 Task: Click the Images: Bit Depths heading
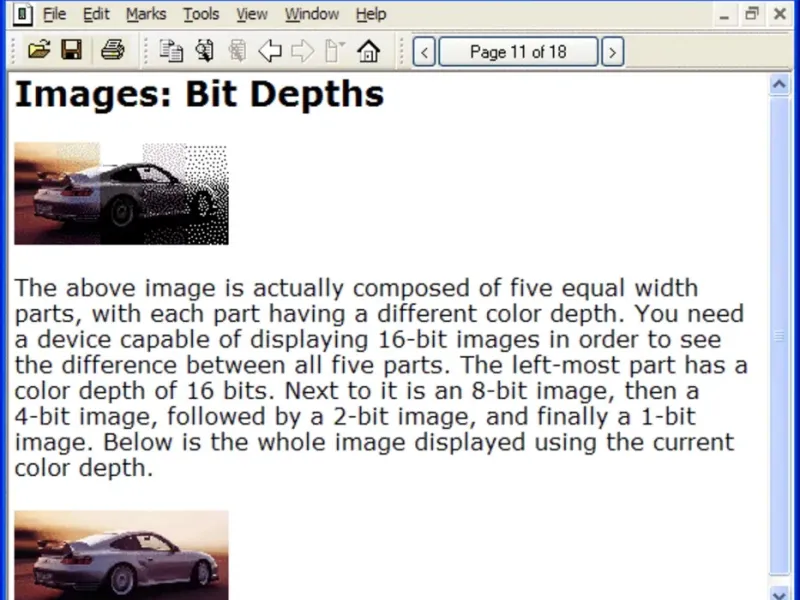click(199, 94)
